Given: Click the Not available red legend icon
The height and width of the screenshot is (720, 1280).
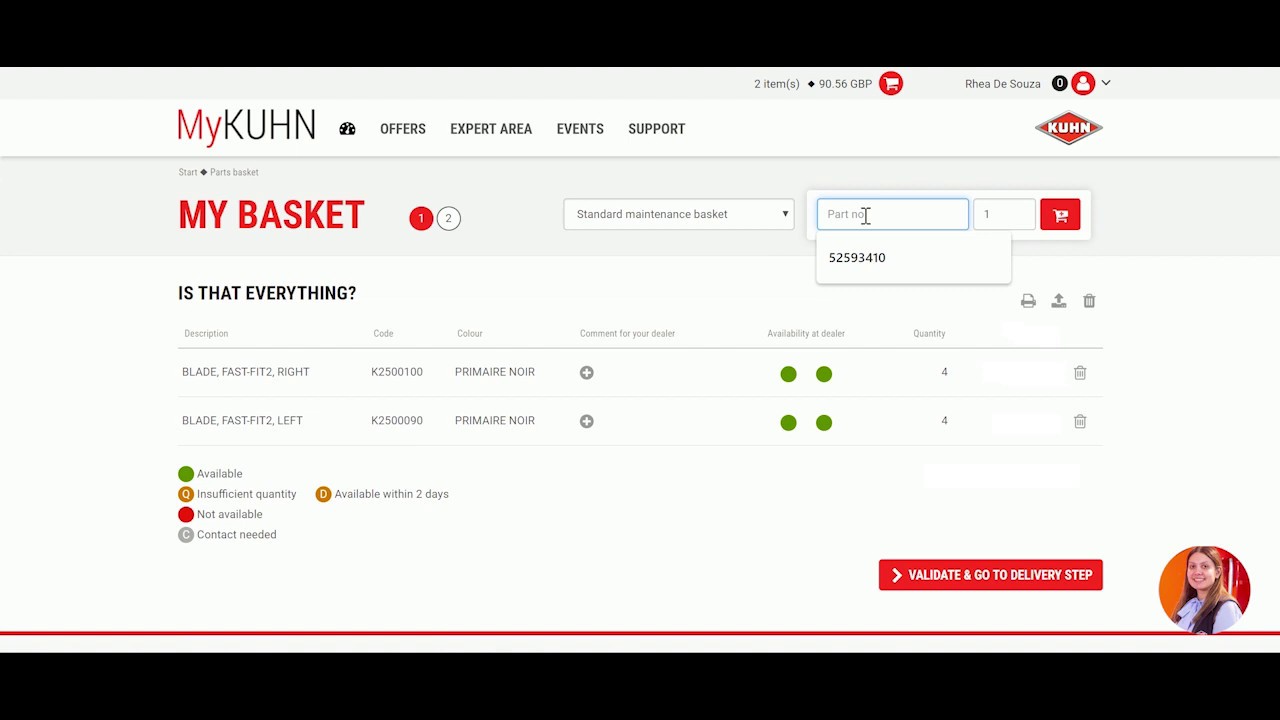Looking at the screenshot, I should (x=186, y=514).
